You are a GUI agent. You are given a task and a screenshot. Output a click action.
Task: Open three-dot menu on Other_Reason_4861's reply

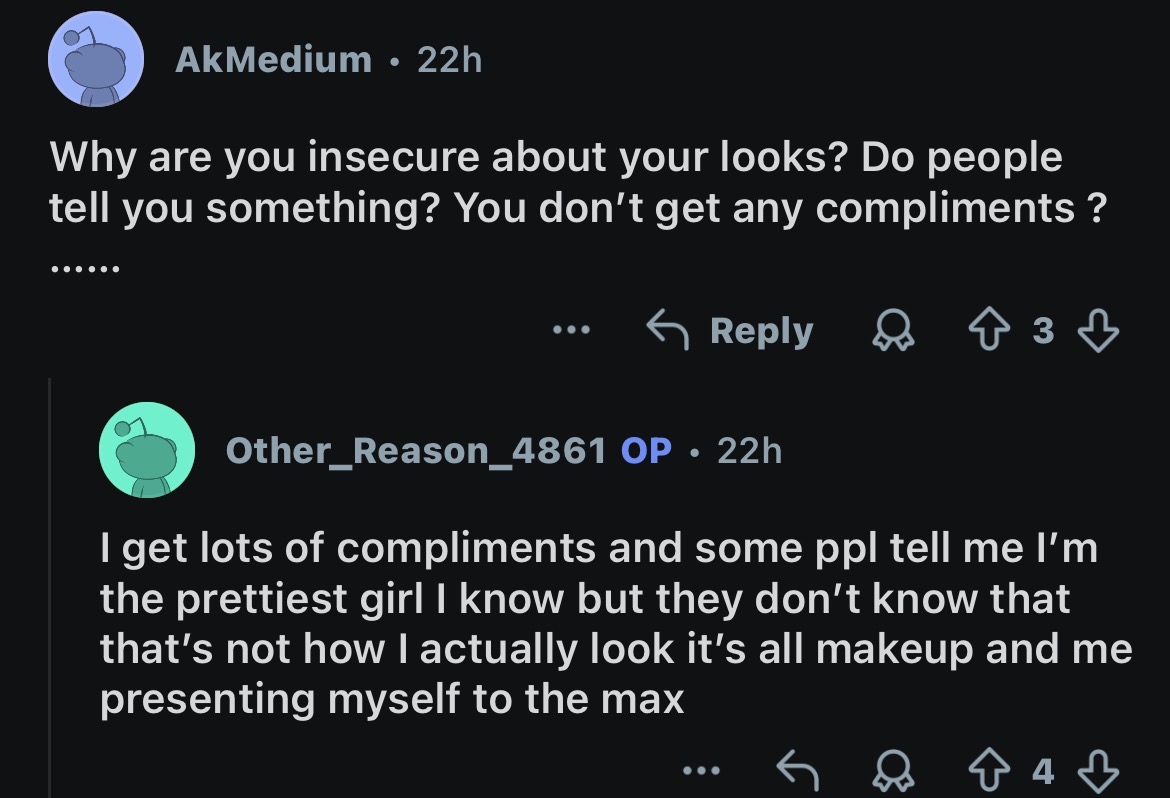click(x=702, y=770)
